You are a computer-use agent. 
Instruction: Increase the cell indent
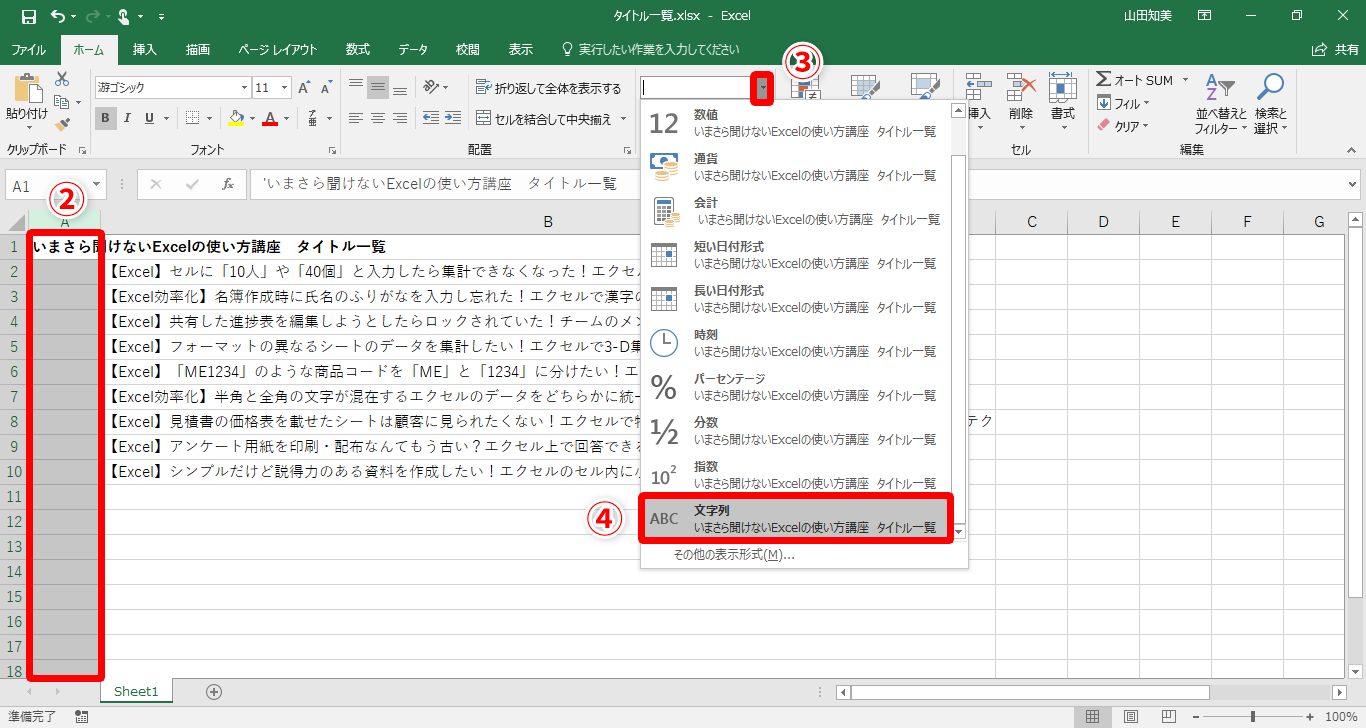tap(453, 118)
